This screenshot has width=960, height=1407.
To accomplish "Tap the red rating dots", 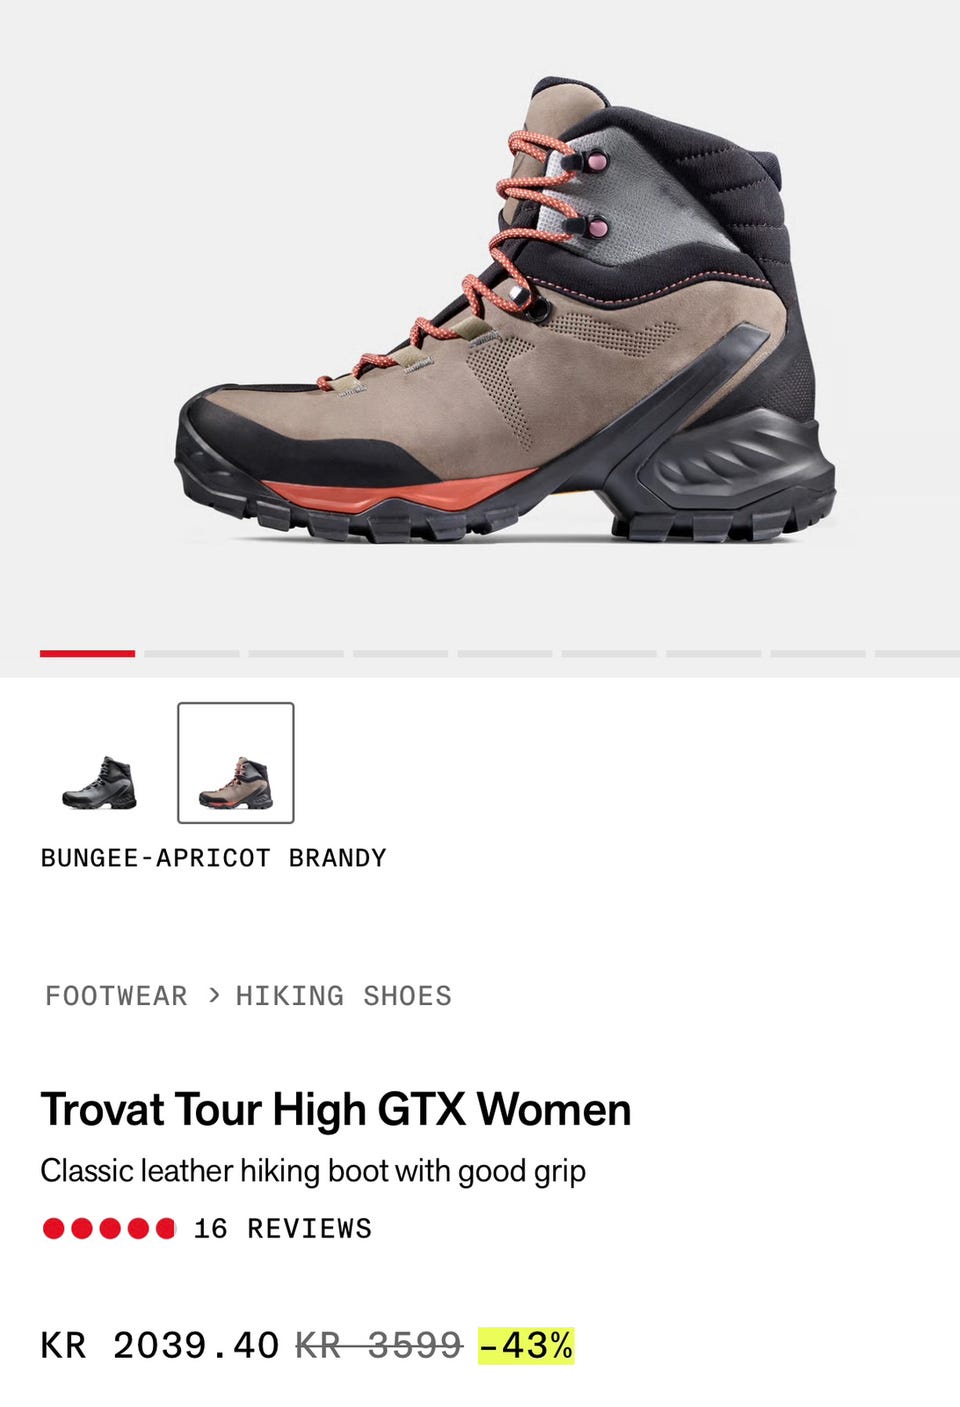I will tap(109, 1228).
